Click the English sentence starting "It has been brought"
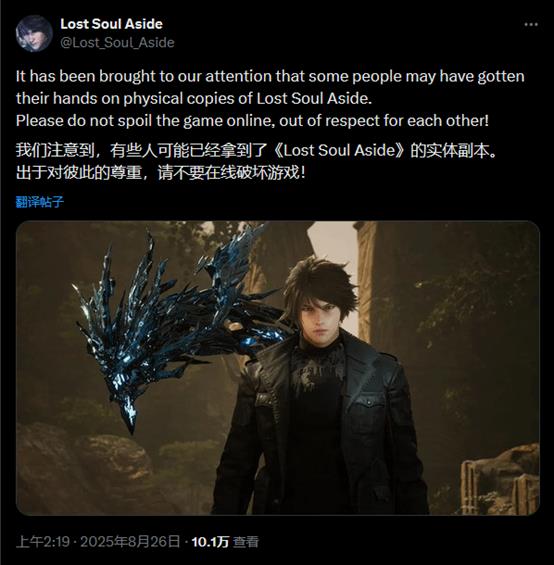 [x=270, y=87]
